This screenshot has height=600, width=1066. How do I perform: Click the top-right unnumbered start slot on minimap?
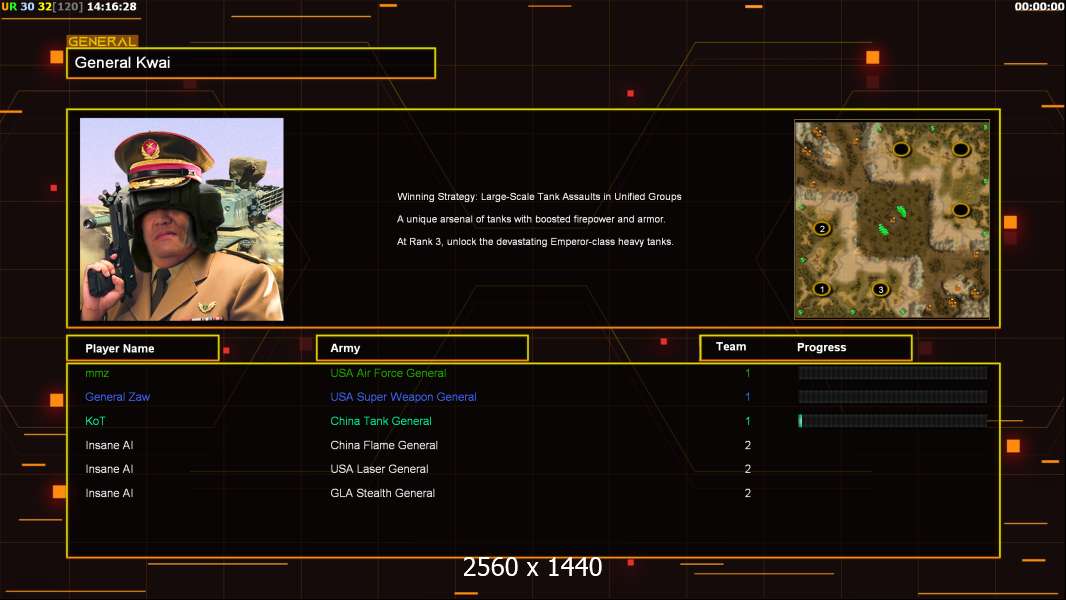point(960,150)
